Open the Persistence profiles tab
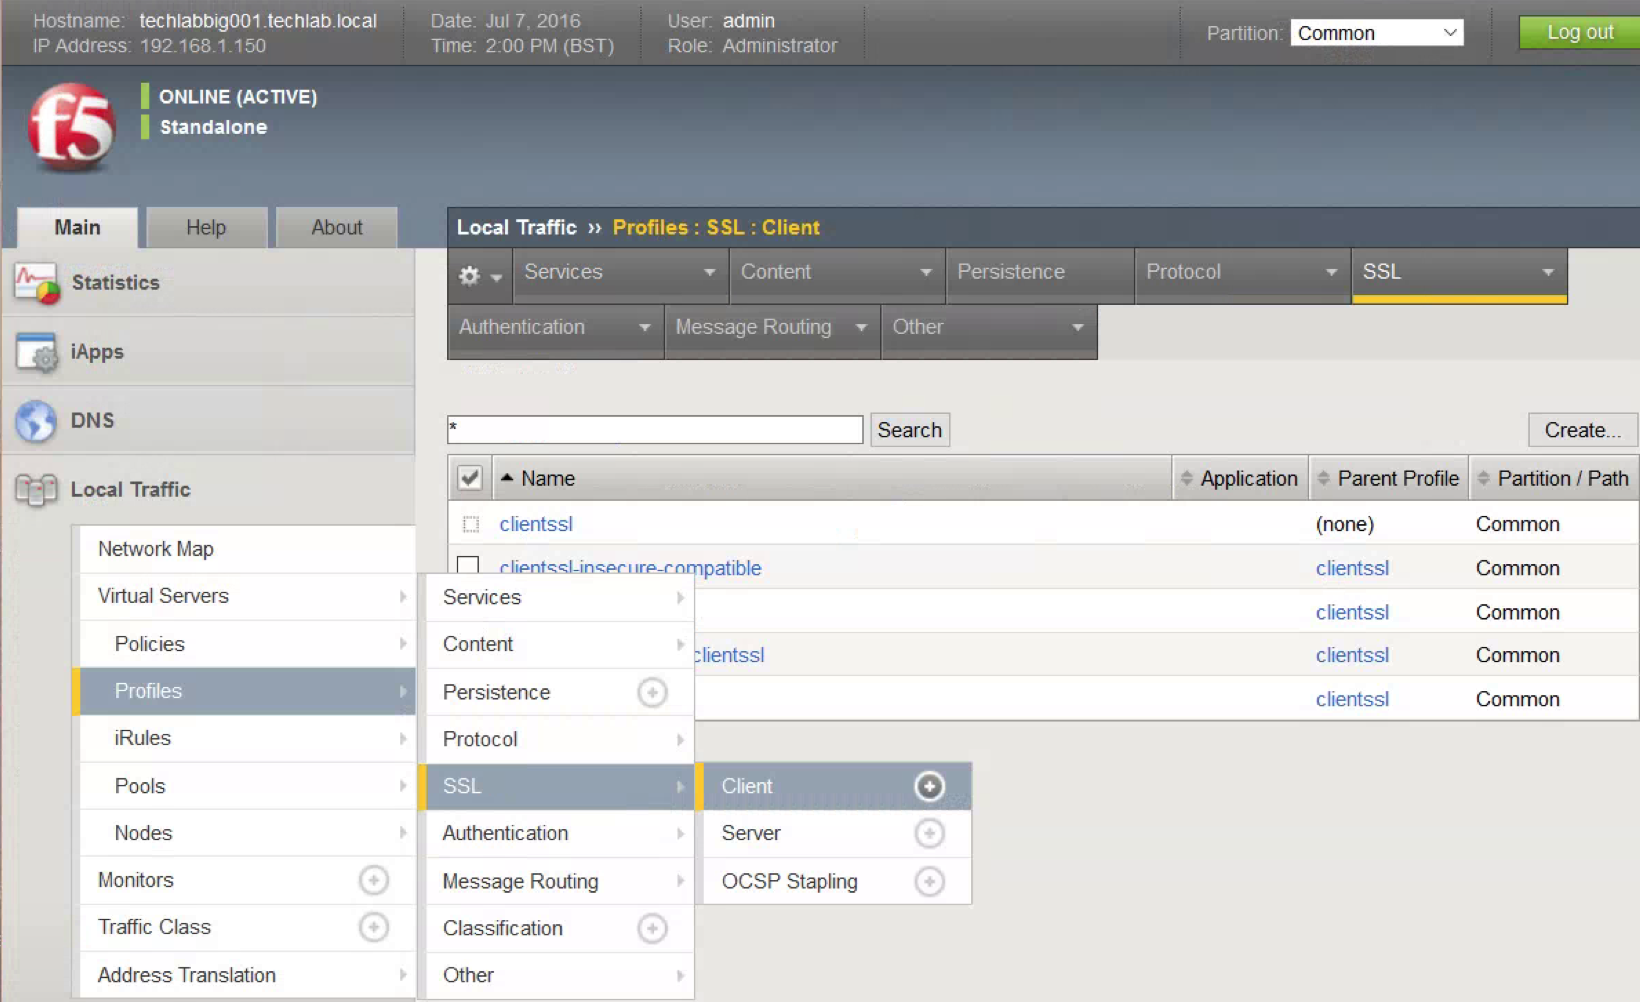Image resolution: width=1640 pixels, height=1002 pixels. pos(1039,274)
